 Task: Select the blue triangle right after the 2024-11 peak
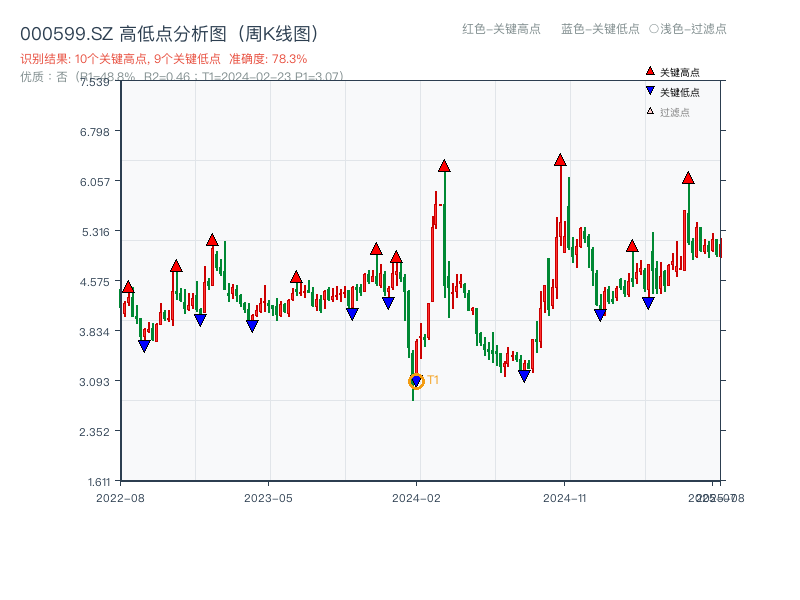click(x=600, y=315)
